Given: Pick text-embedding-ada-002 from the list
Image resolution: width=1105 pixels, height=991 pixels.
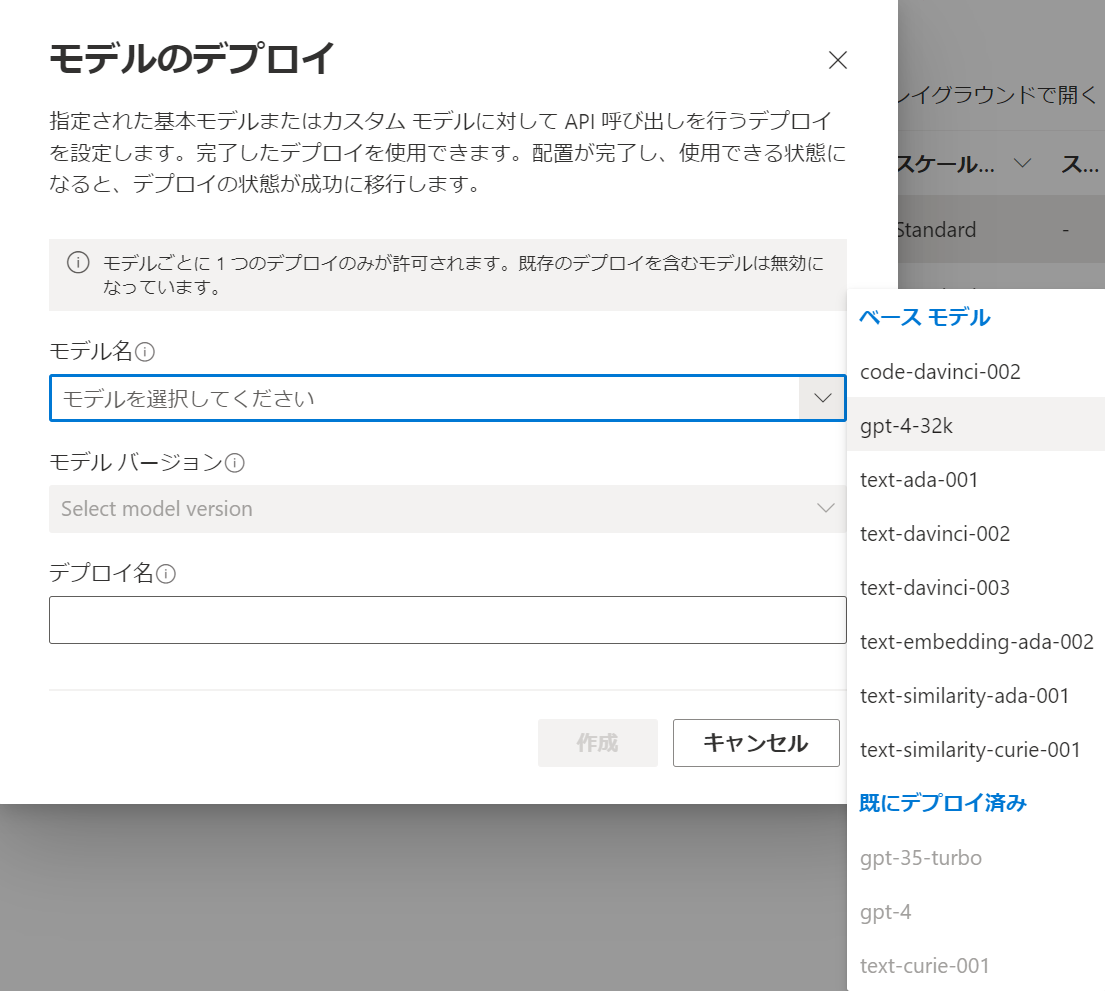Looking at the screenshot, I should pos(975,641).
